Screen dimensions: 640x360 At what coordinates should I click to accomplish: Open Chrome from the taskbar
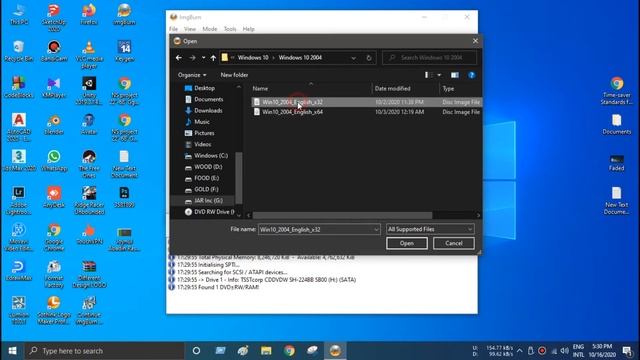[289, 351]
